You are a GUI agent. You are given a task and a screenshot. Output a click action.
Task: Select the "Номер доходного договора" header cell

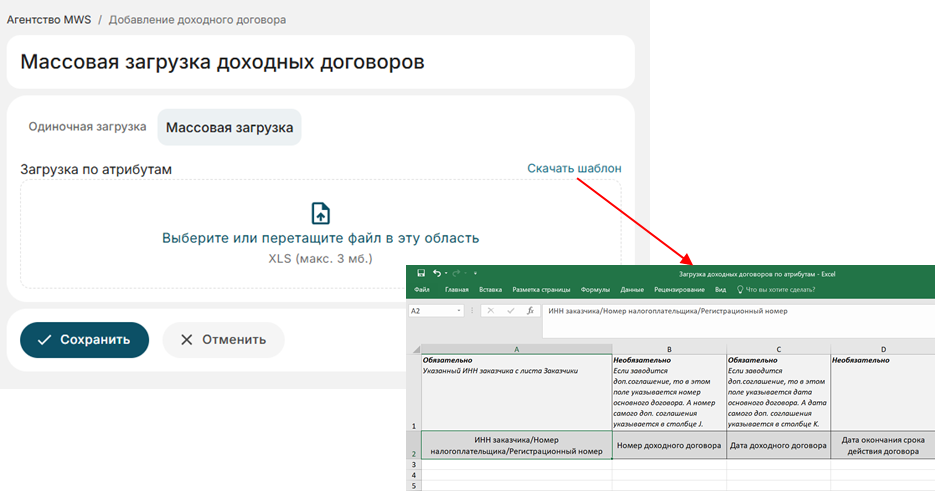668,445
